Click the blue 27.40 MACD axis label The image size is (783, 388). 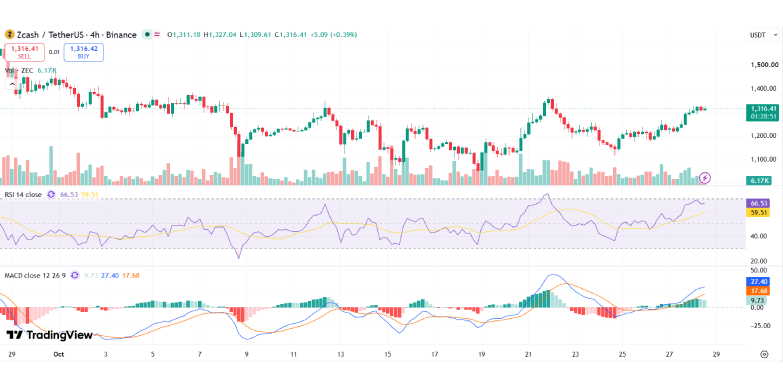757,282
